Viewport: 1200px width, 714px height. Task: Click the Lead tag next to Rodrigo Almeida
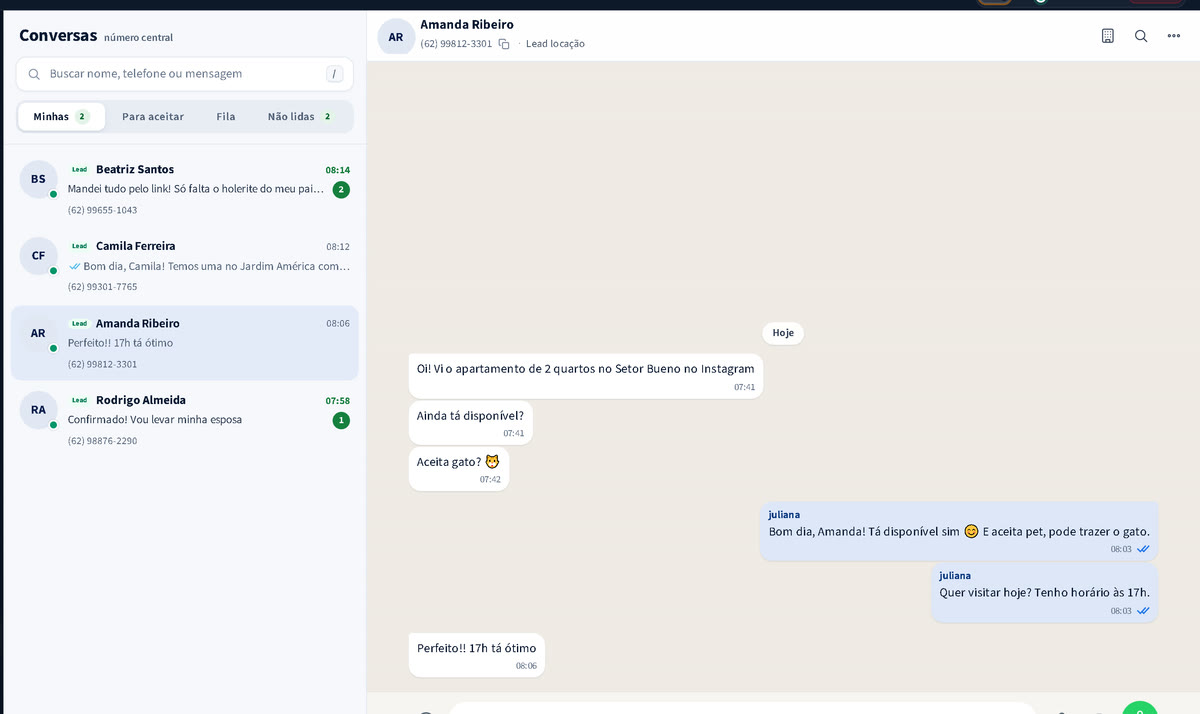(79, 400)
